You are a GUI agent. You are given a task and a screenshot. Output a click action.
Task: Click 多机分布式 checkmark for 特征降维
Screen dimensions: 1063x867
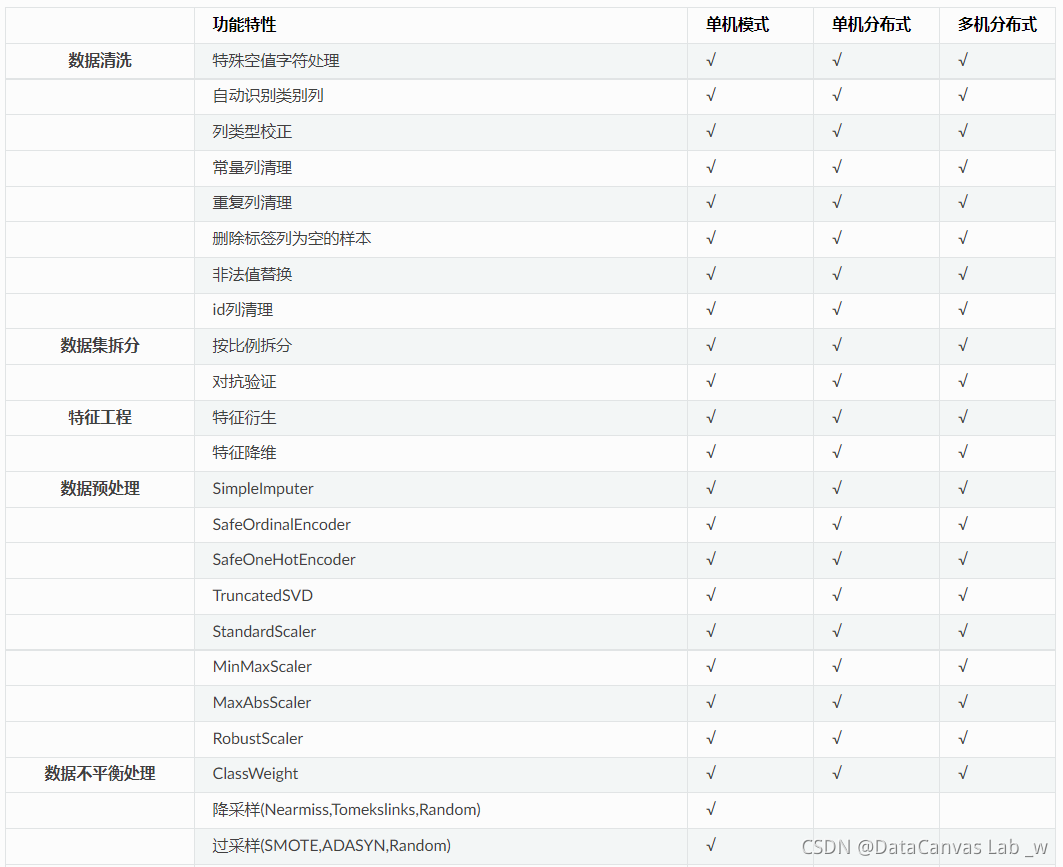(x=963, y=452)
